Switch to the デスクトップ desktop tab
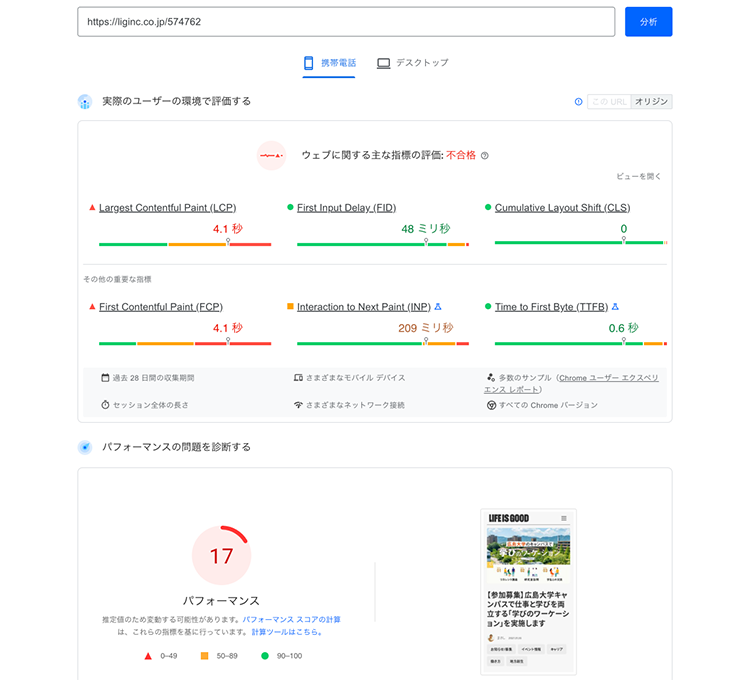 (412, 63)
